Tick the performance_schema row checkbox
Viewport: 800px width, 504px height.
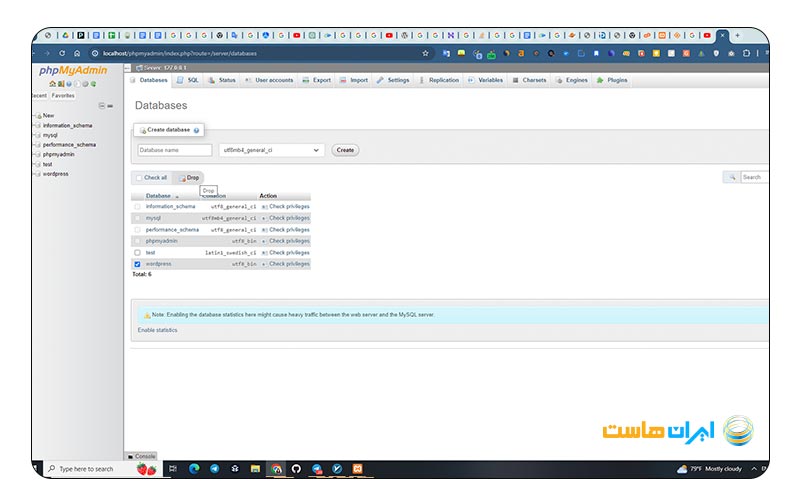coord(137,230)
